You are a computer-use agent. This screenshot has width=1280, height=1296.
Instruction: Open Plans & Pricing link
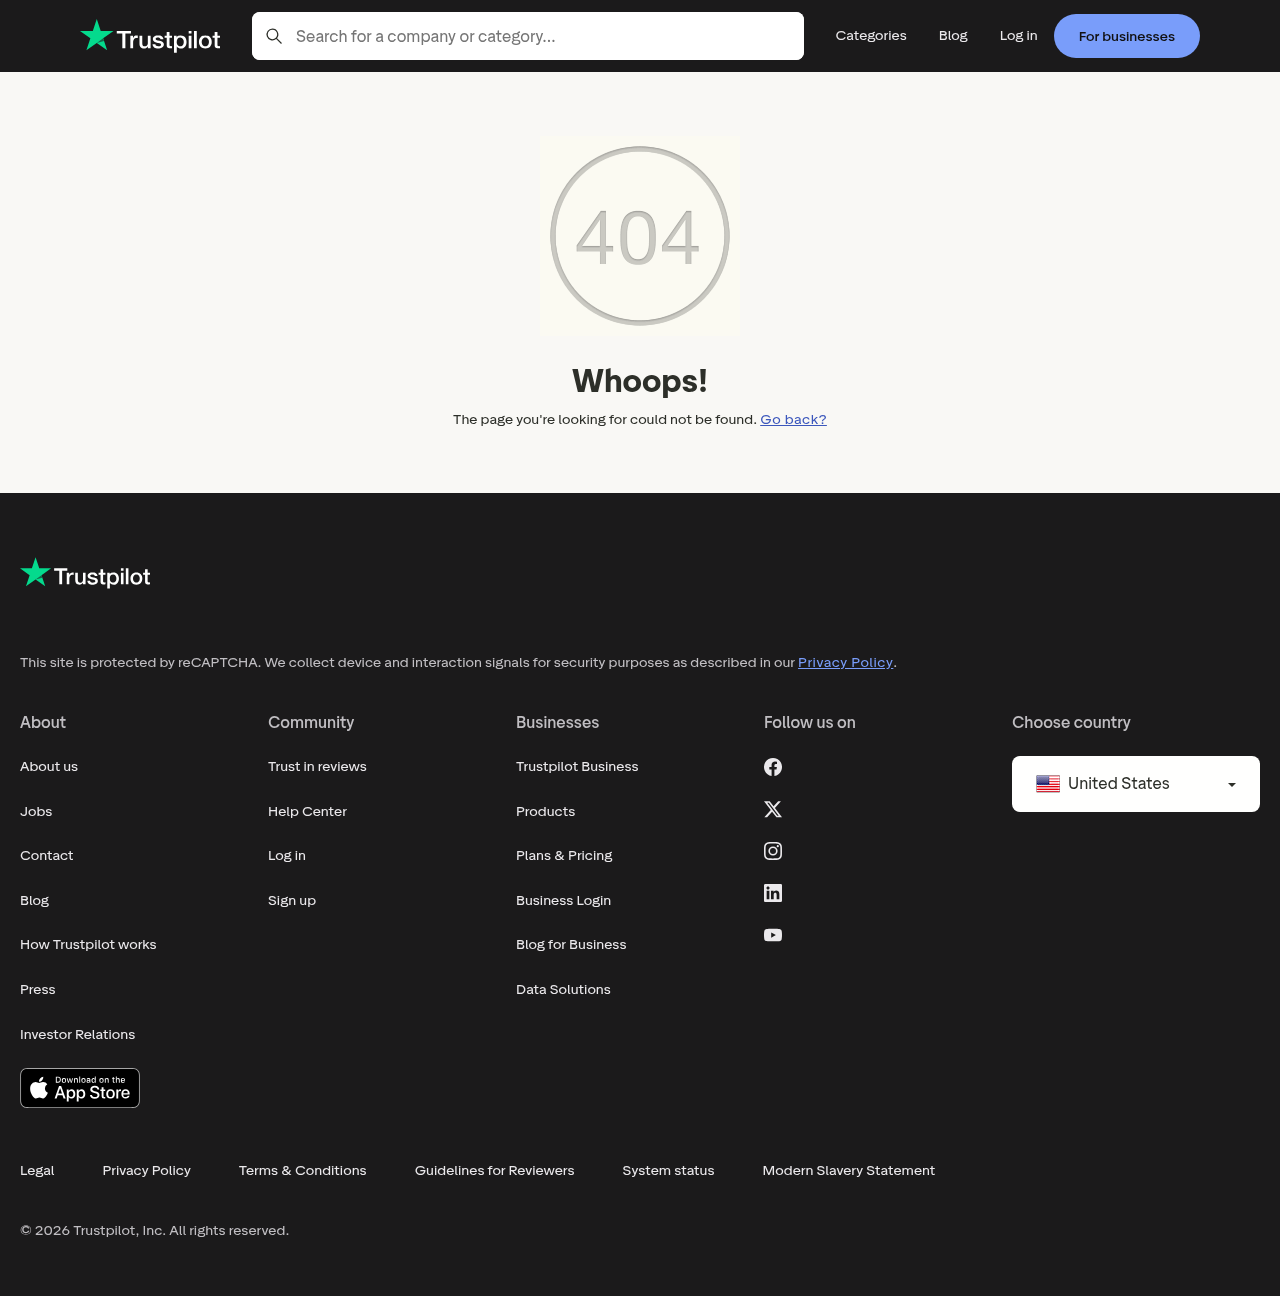pyautogui.click(x=564, y=855)
